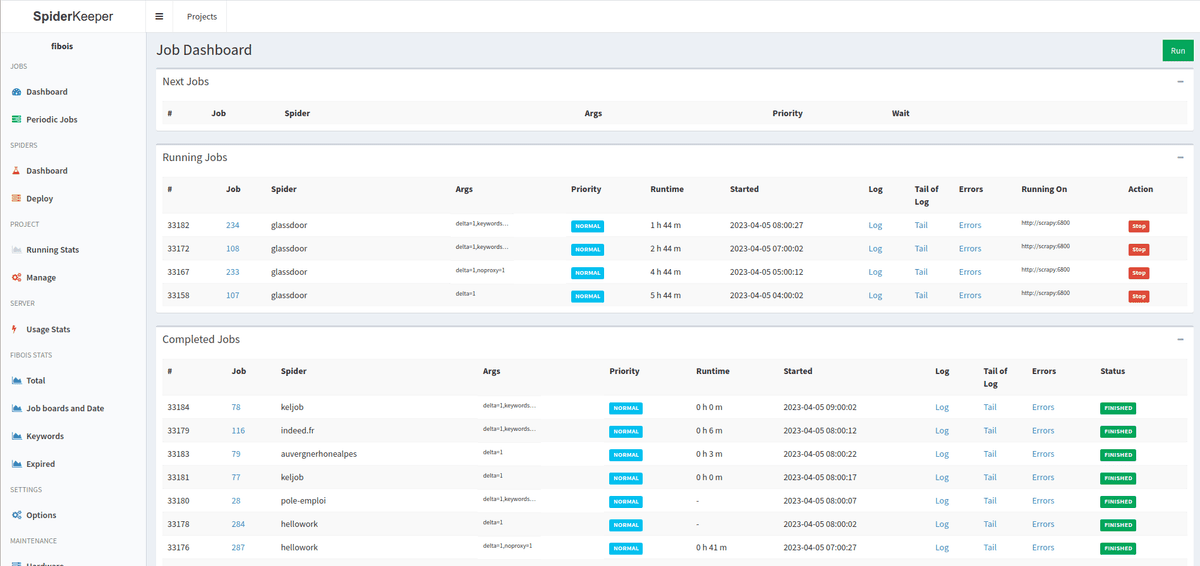Click the 5 h 44 m runtime cell
1200x566 pixels.
665,296
